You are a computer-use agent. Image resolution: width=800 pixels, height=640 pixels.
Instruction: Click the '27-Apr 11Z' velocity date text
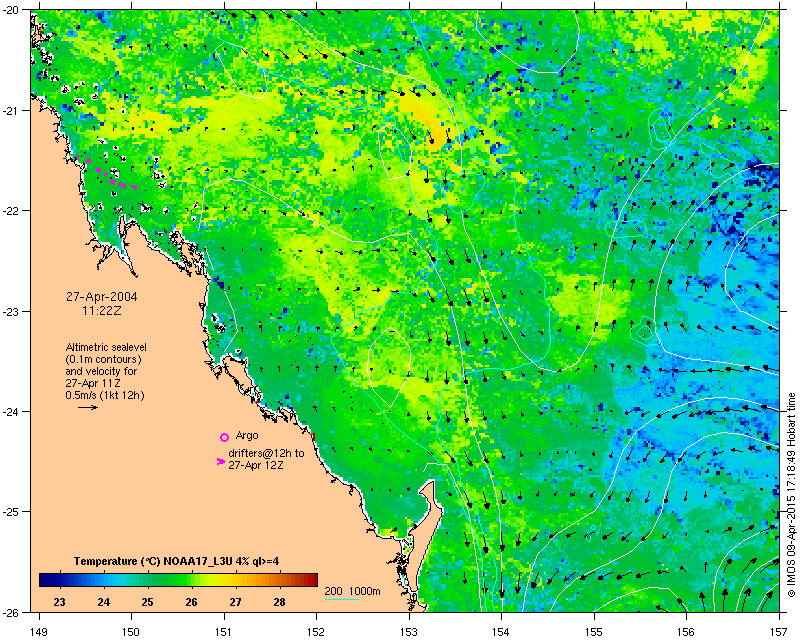pyautogui.click(x=93, y=383)
